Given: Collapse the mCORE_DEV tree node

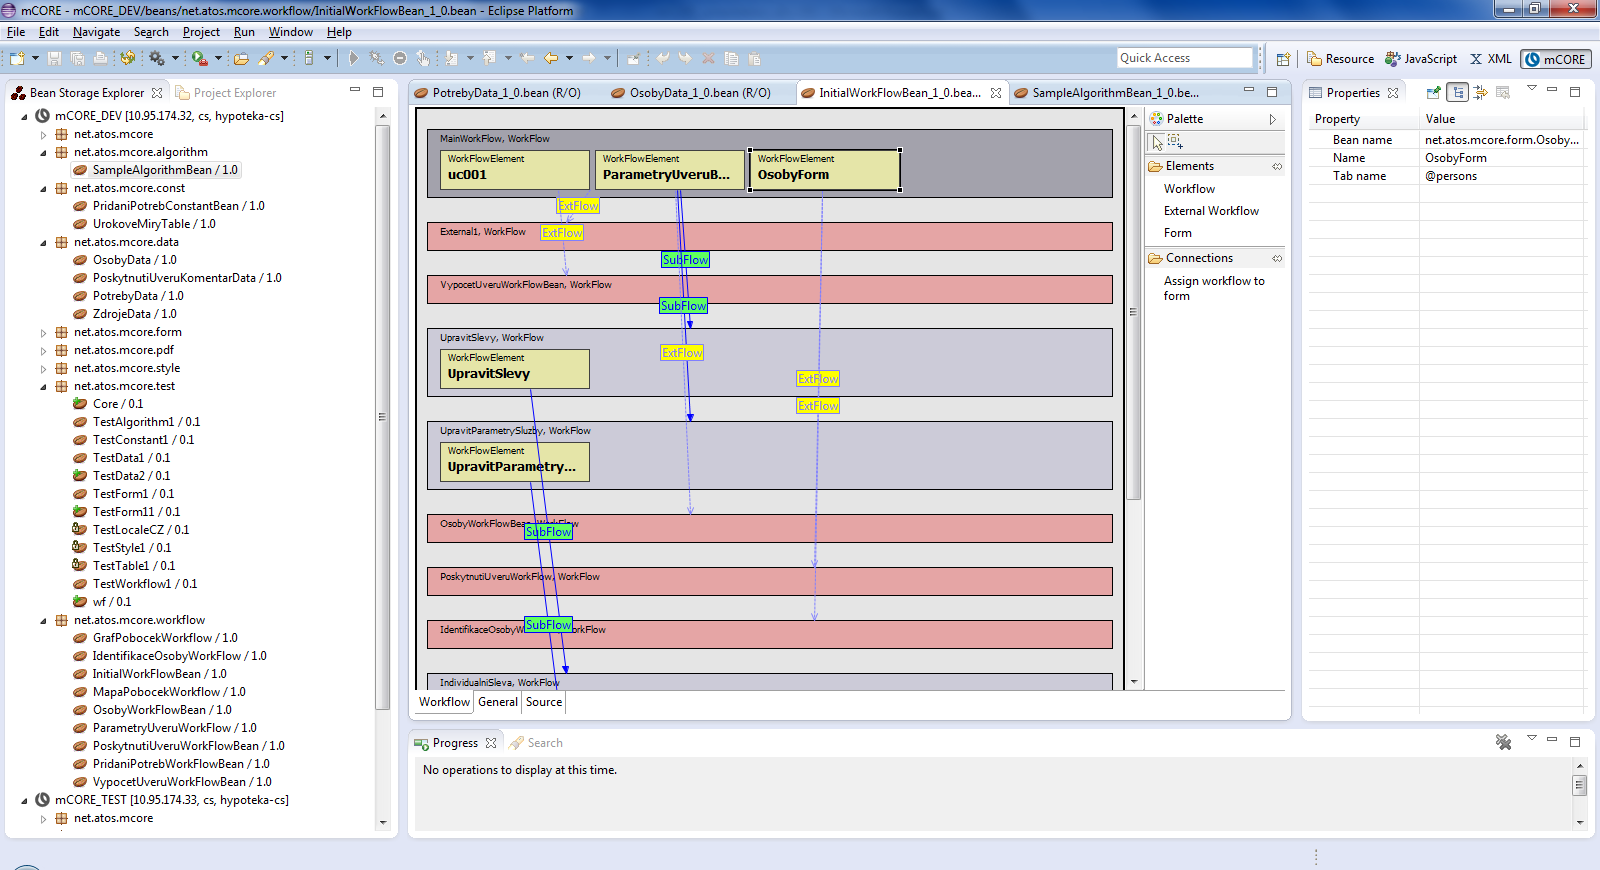Looking at the screenshot, I should 24,116.
